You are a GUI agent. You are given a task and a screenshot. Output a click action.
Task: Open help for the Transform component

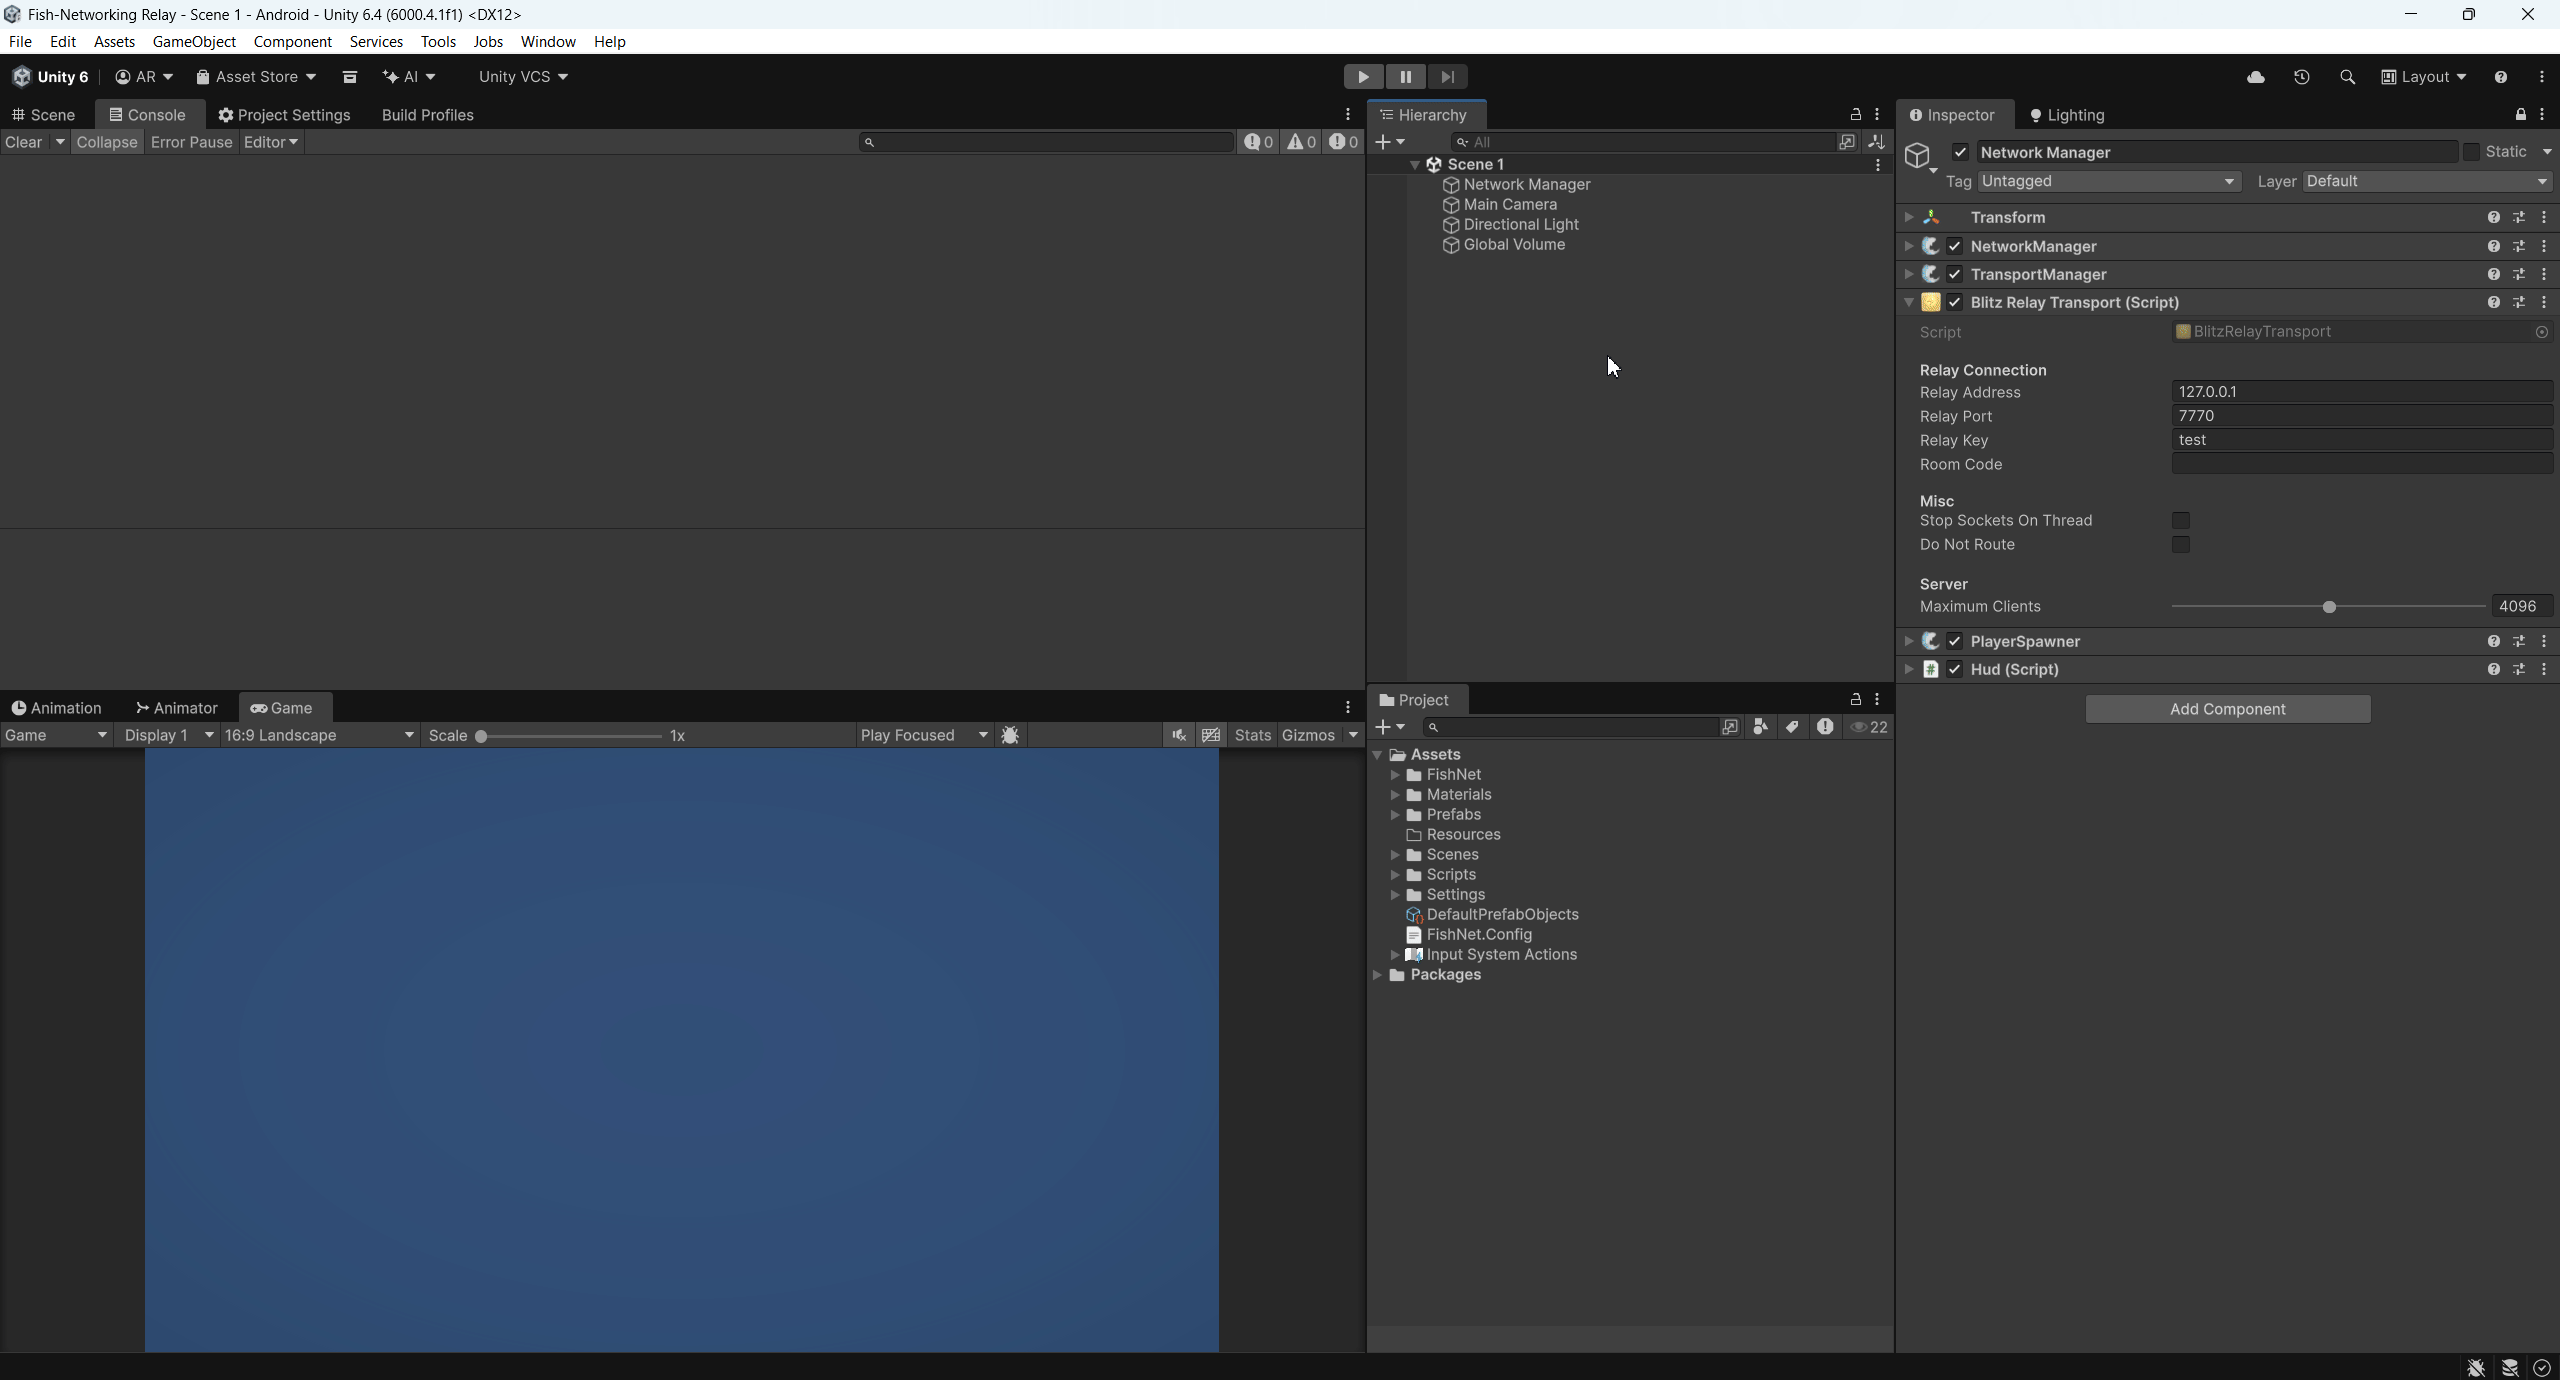[x=2495, y=217]
